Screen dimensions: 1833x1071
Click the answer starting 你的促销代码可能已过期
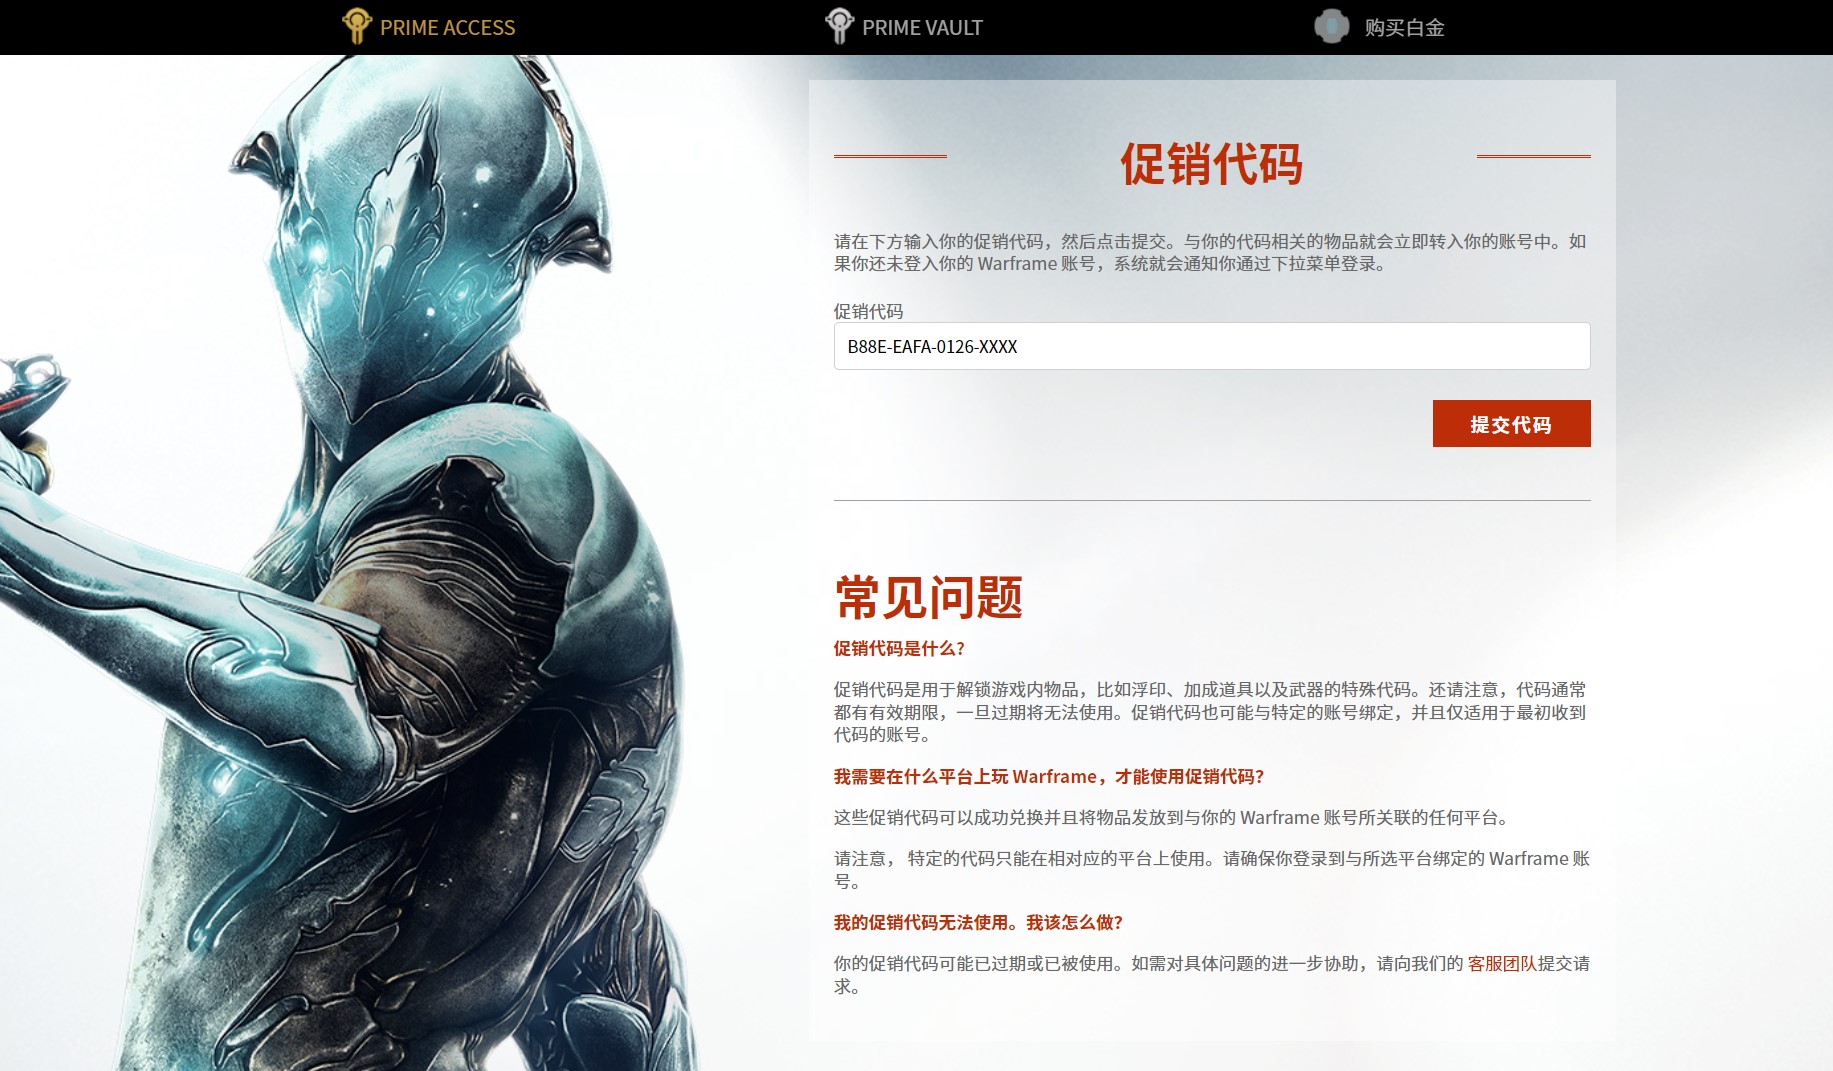(x=1211, y=974)
